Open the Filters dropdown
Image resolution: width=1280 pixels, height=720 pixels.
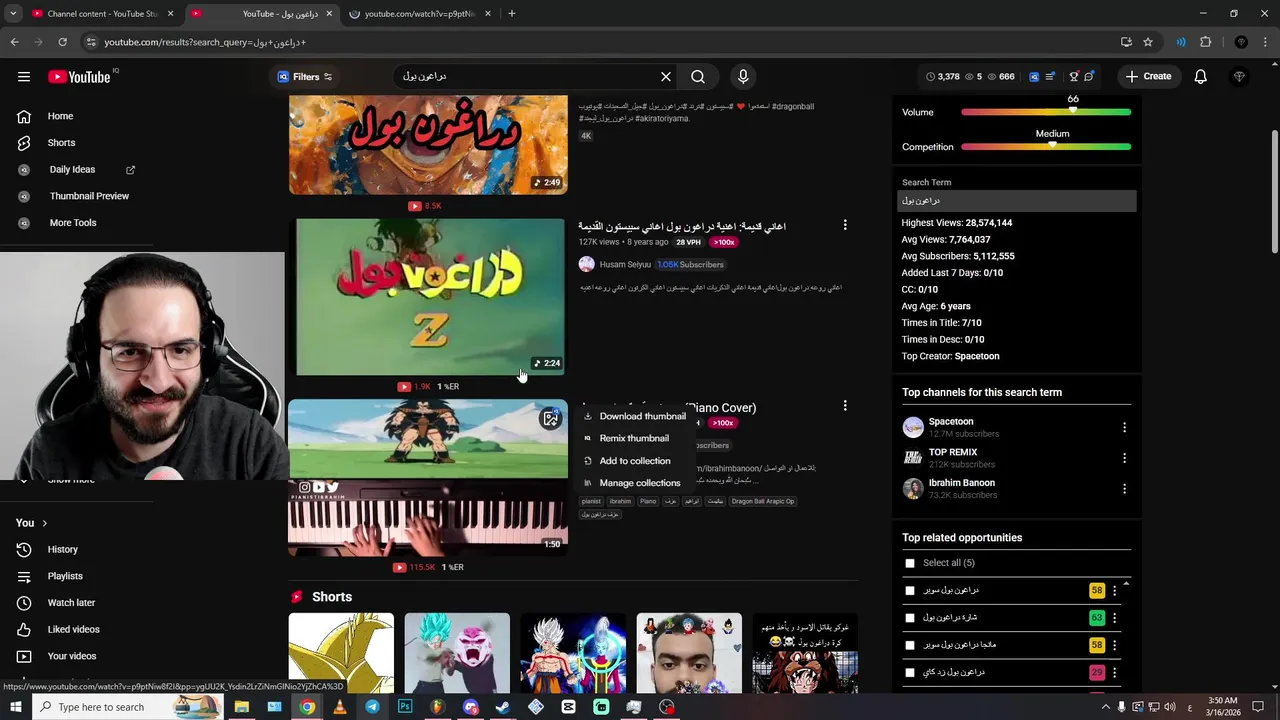(x=305, y=77)
